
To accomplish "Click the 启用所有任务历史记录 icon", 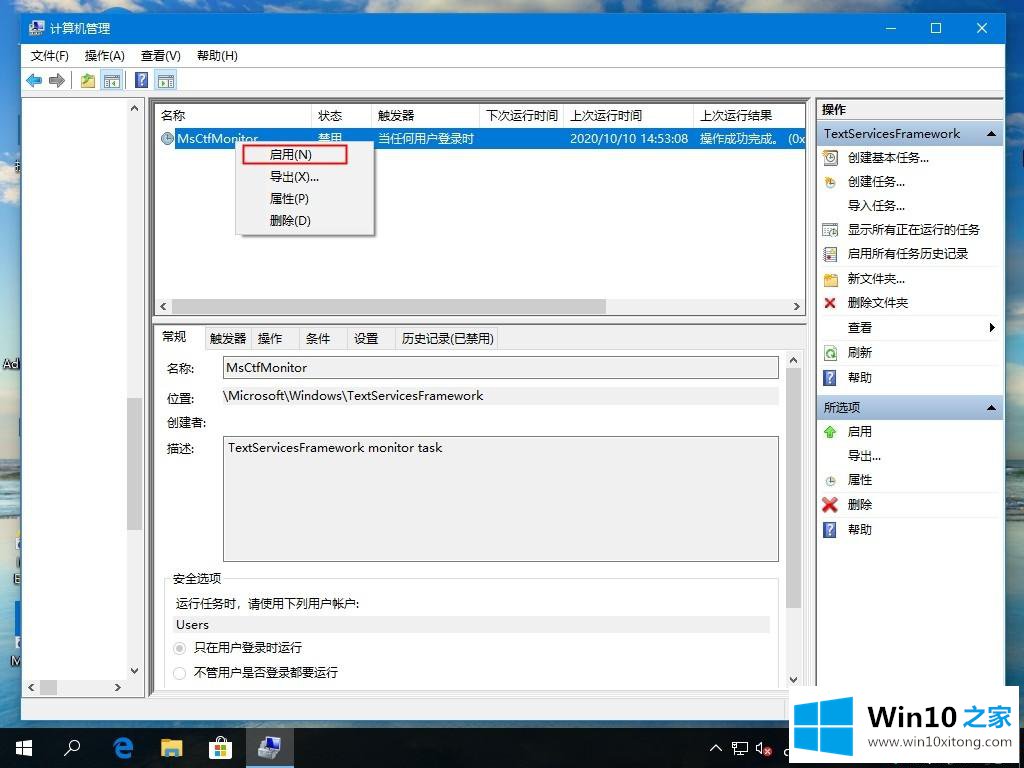I will coord(830,254).
